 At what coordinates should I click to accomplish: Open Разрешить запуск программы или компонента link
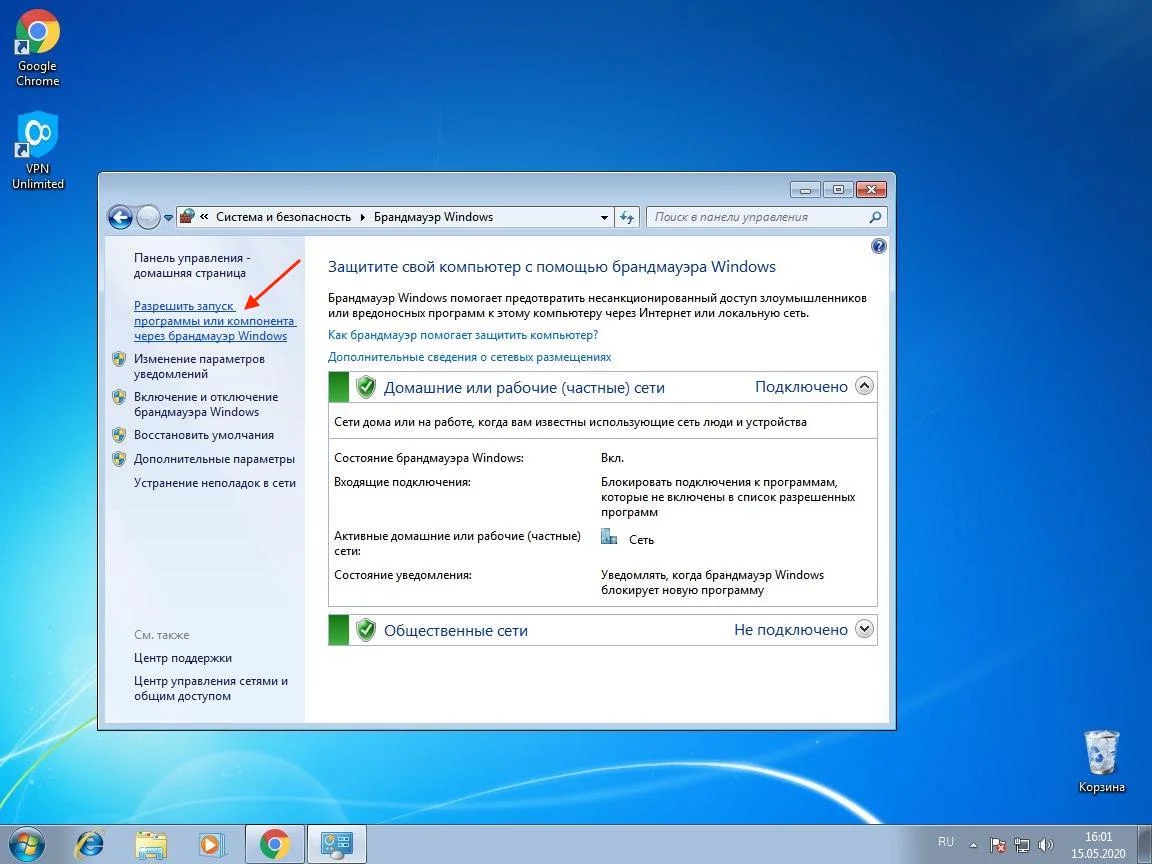tap(214, 321)
